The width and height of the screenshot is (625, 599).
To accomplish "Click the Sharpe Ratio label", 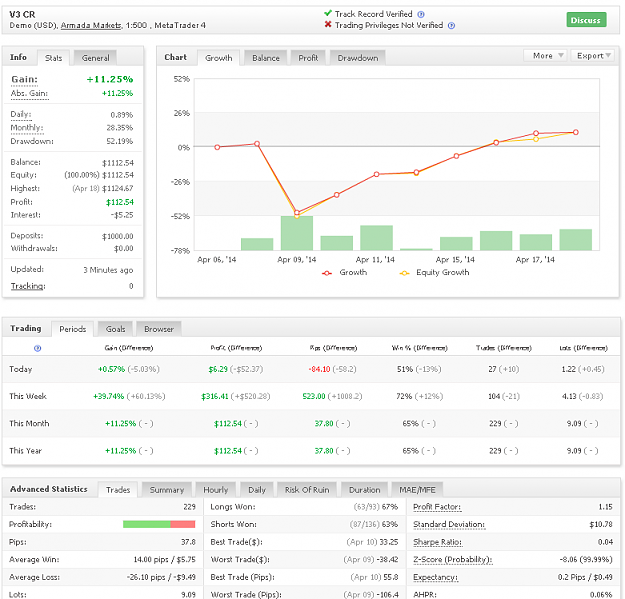I will (x=437, y=542).
